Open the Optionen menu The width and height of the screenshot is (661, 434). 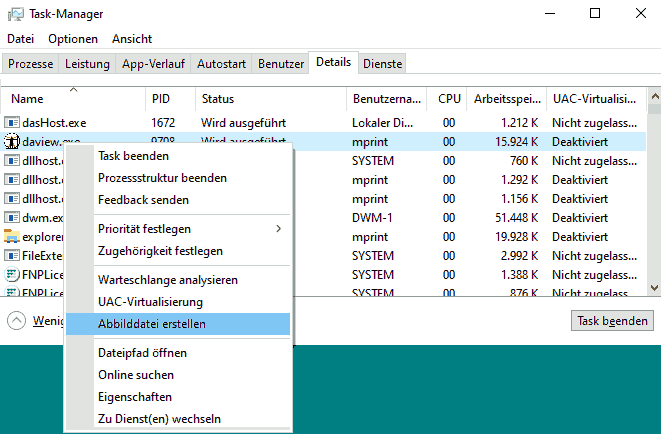pos(73,39)
